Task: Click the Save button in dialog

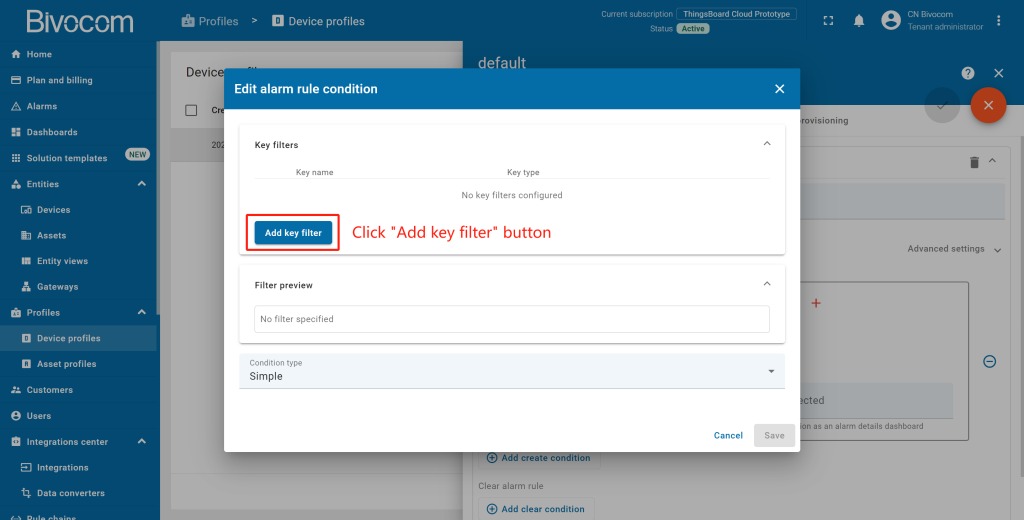Action: [x=774, y=436]
